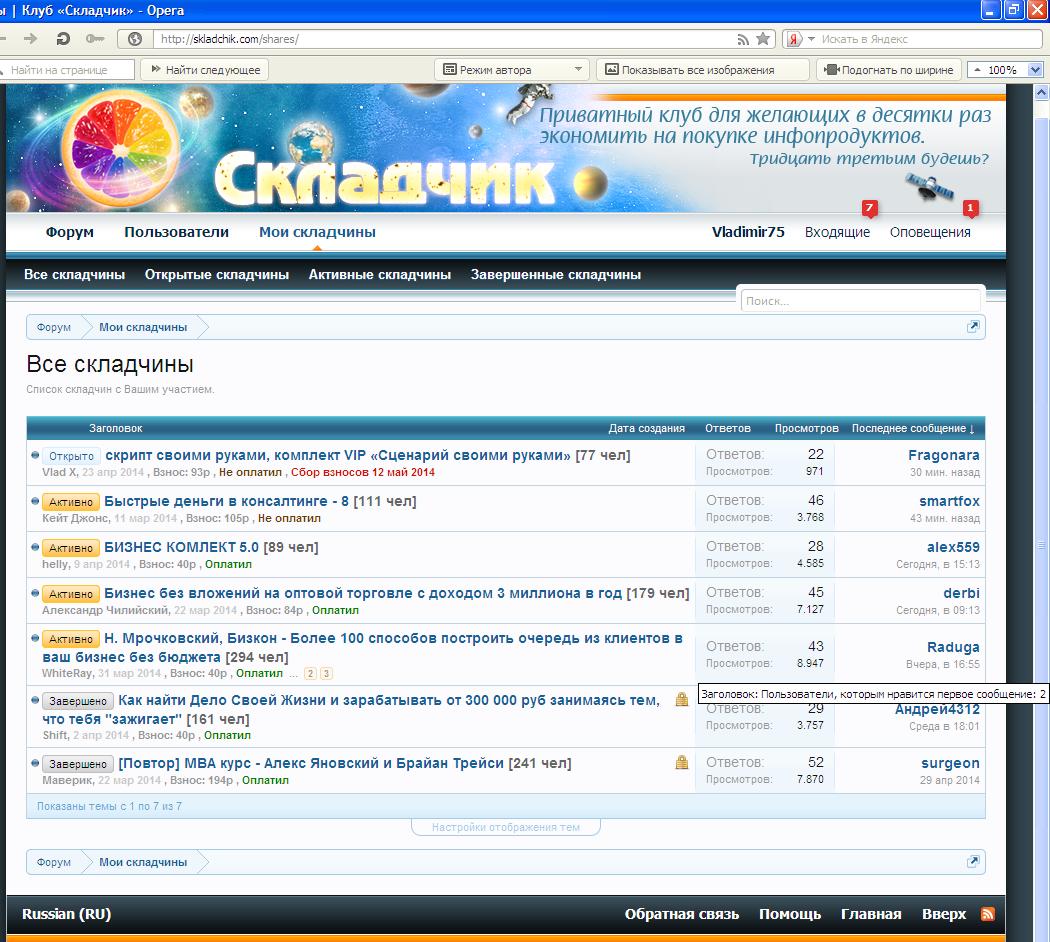Open the password wand key icon
This screenshot has height=942, width=1050.
[x=94, y=39]
